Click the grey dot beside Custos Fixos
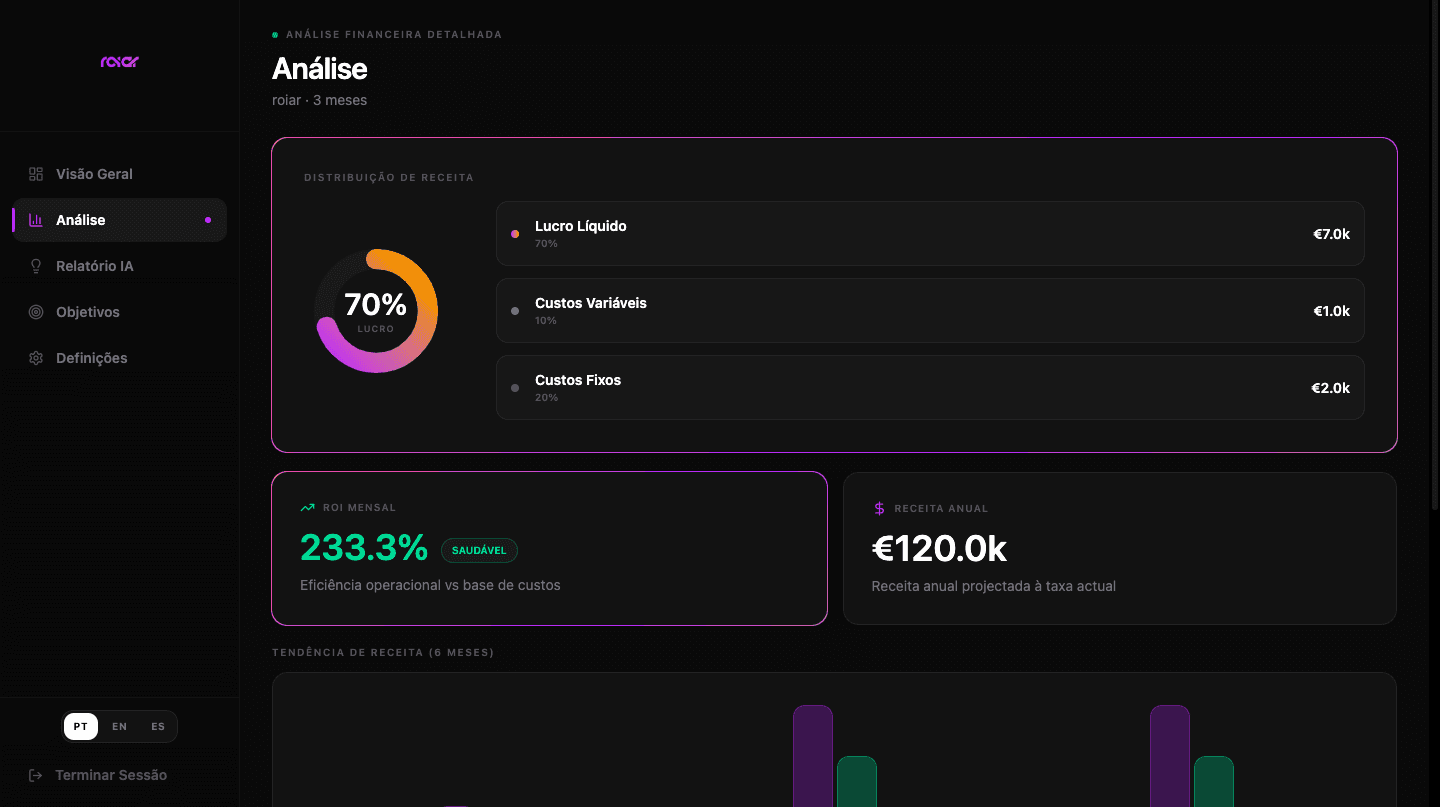 coord(515,388)
